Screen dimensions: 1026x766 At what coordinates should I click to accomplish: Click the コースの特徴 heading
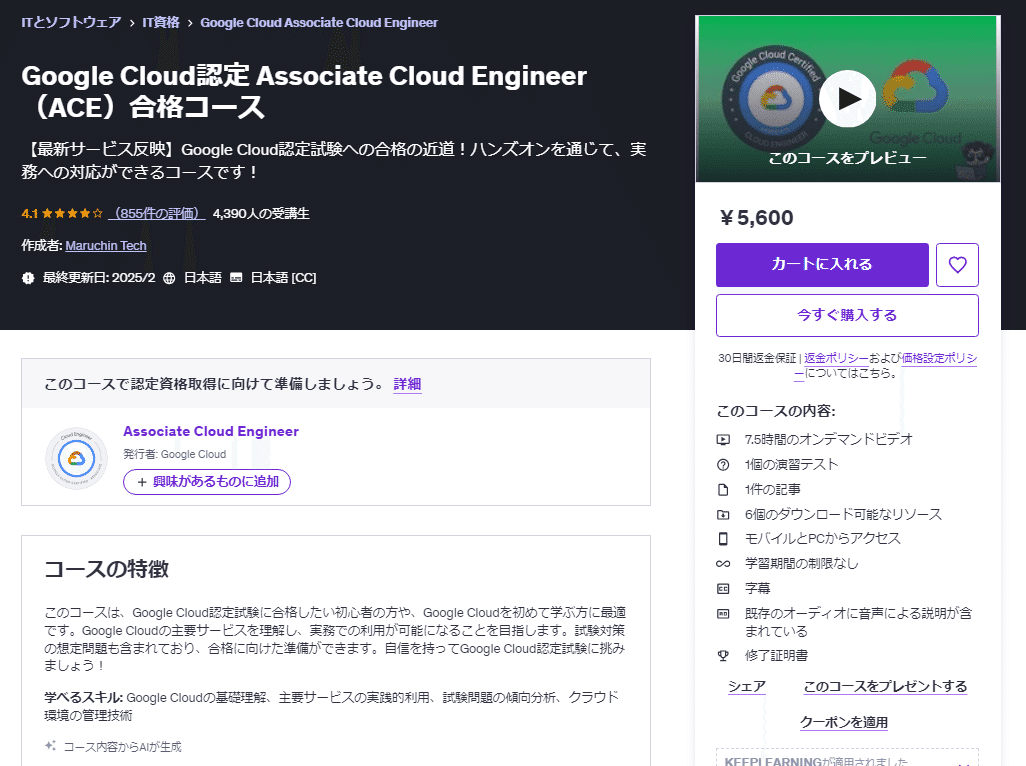pos(107,568)
